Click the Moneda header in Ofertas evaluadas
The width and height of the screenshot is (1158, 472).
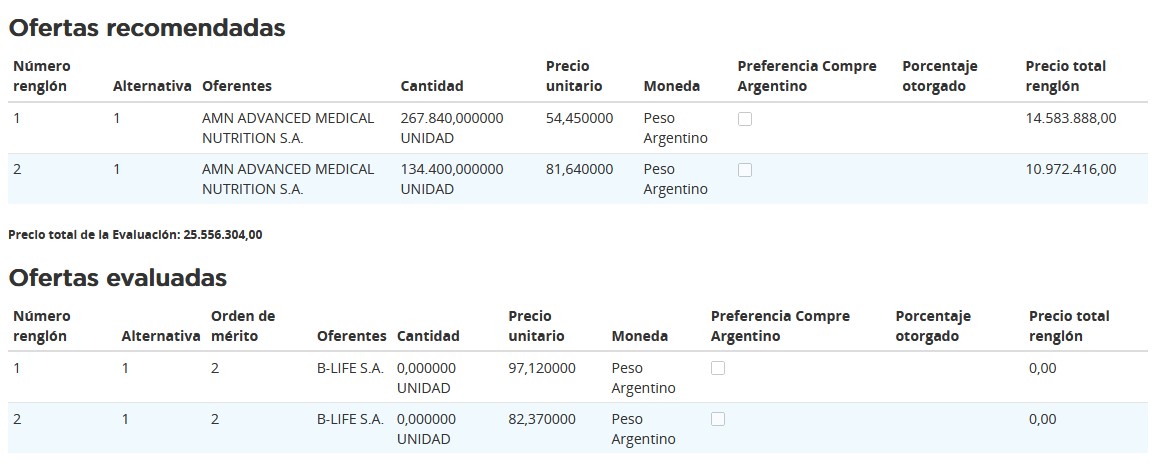coord(639,336)
